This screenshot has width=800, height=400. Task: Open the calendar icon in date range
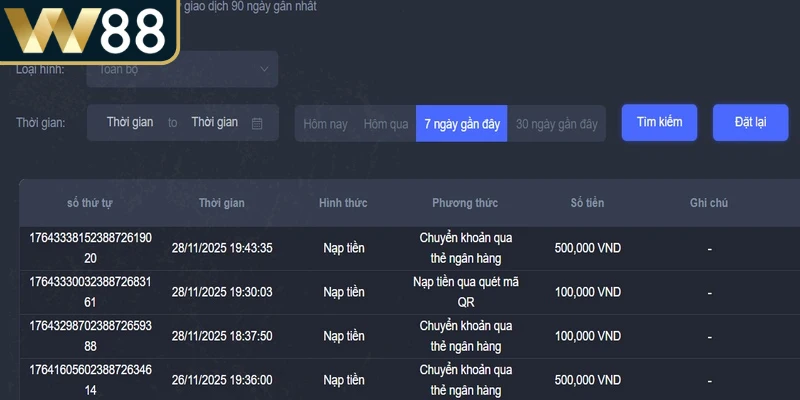click(x=257, y=123)
